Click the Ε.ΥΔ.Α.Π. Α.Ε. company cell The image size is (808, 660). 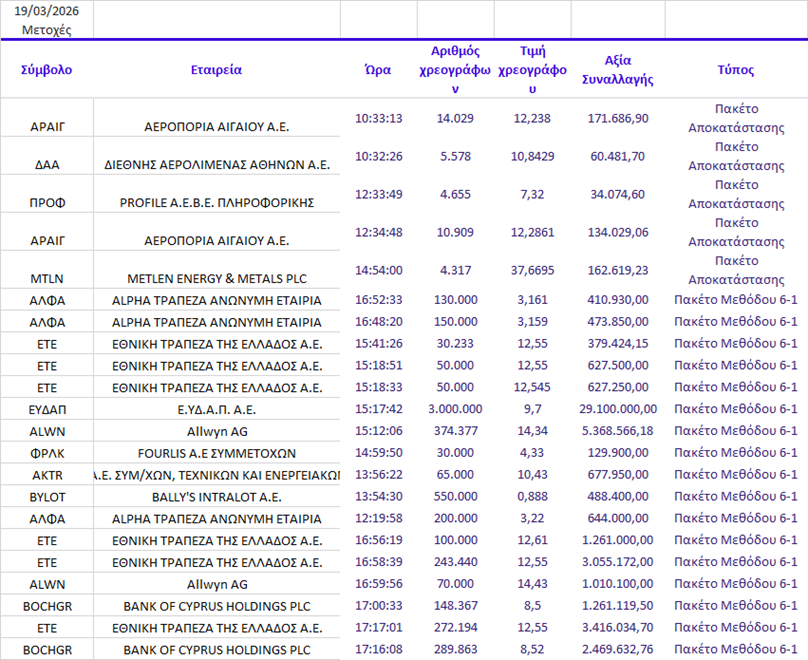coord(216,410)
